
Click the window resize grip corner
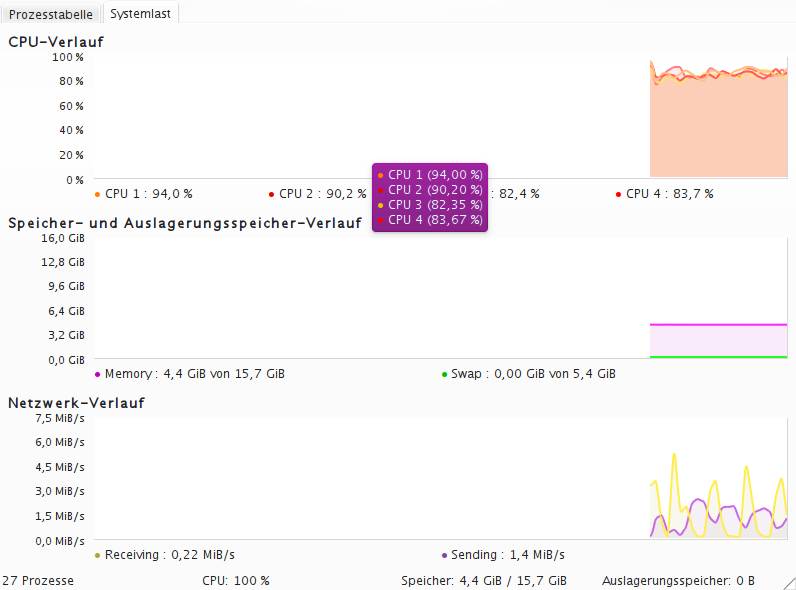789,584
